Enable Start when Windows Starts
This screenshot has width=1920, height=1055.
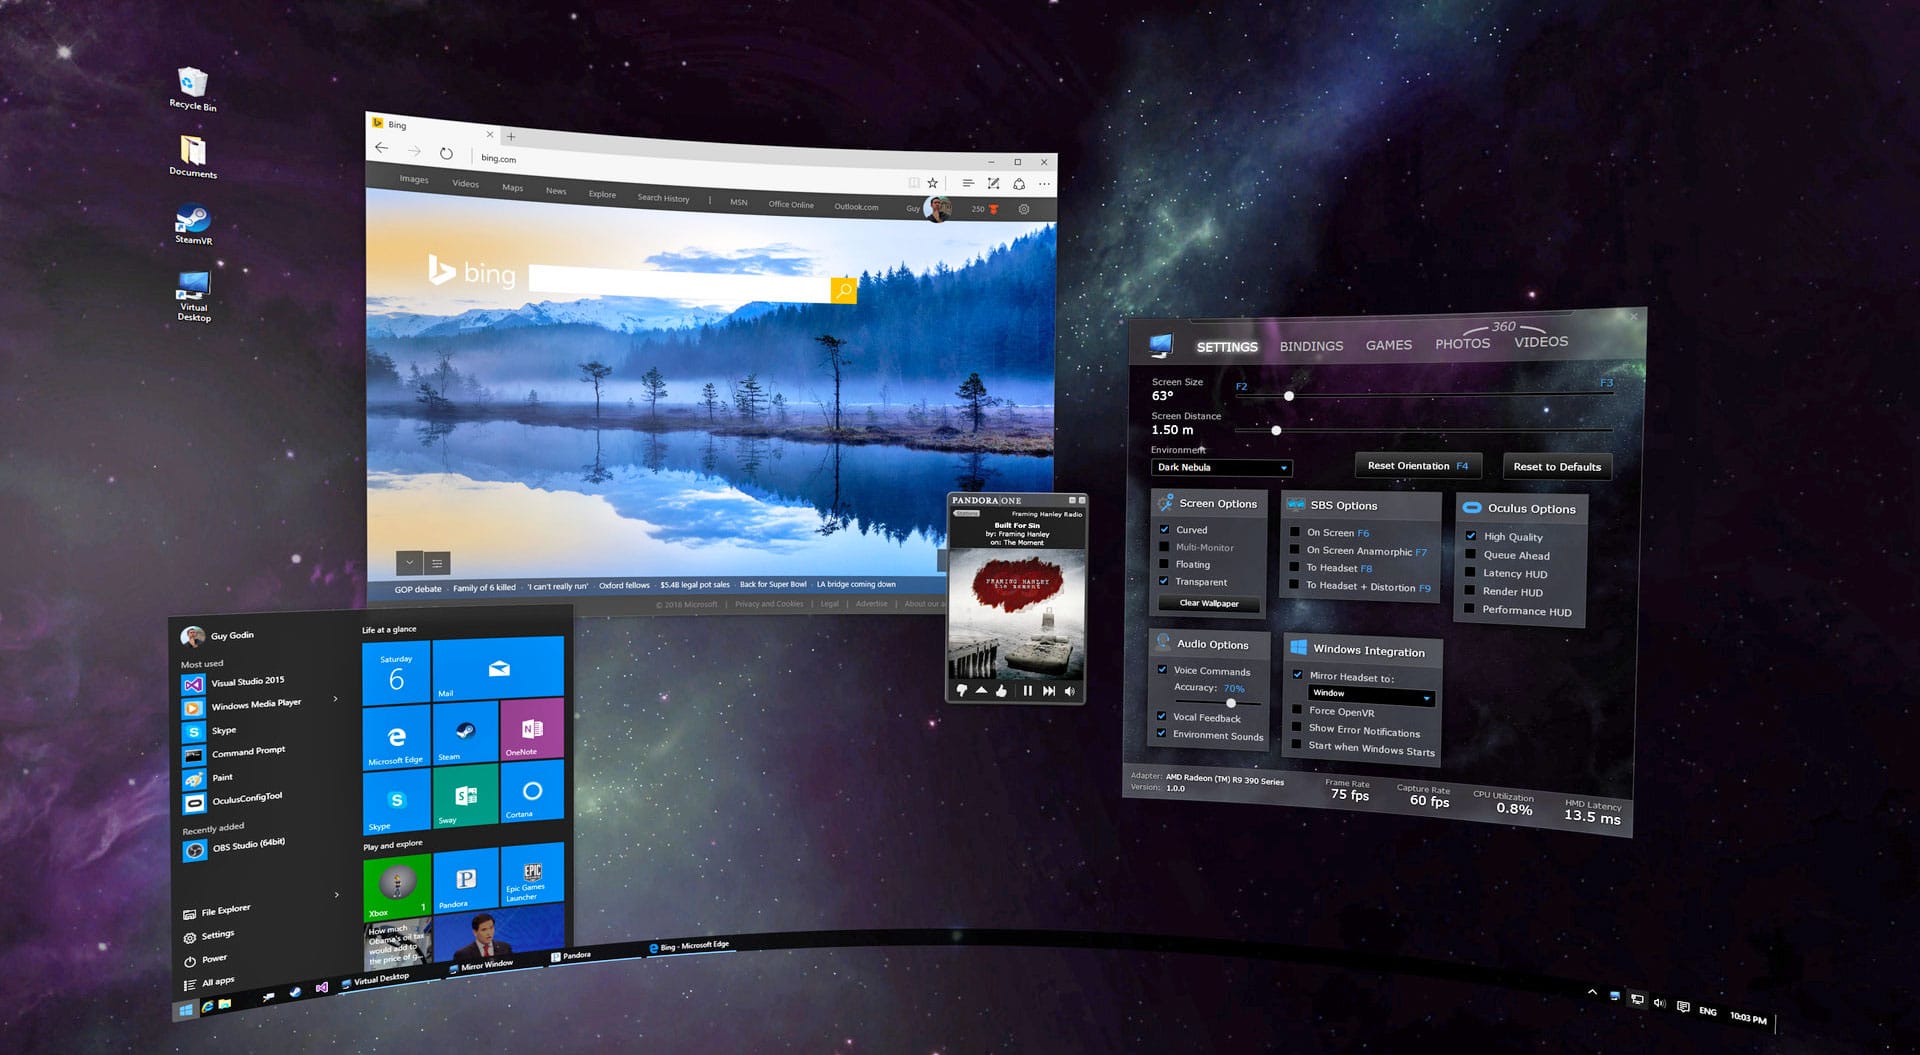(1297, 745)
